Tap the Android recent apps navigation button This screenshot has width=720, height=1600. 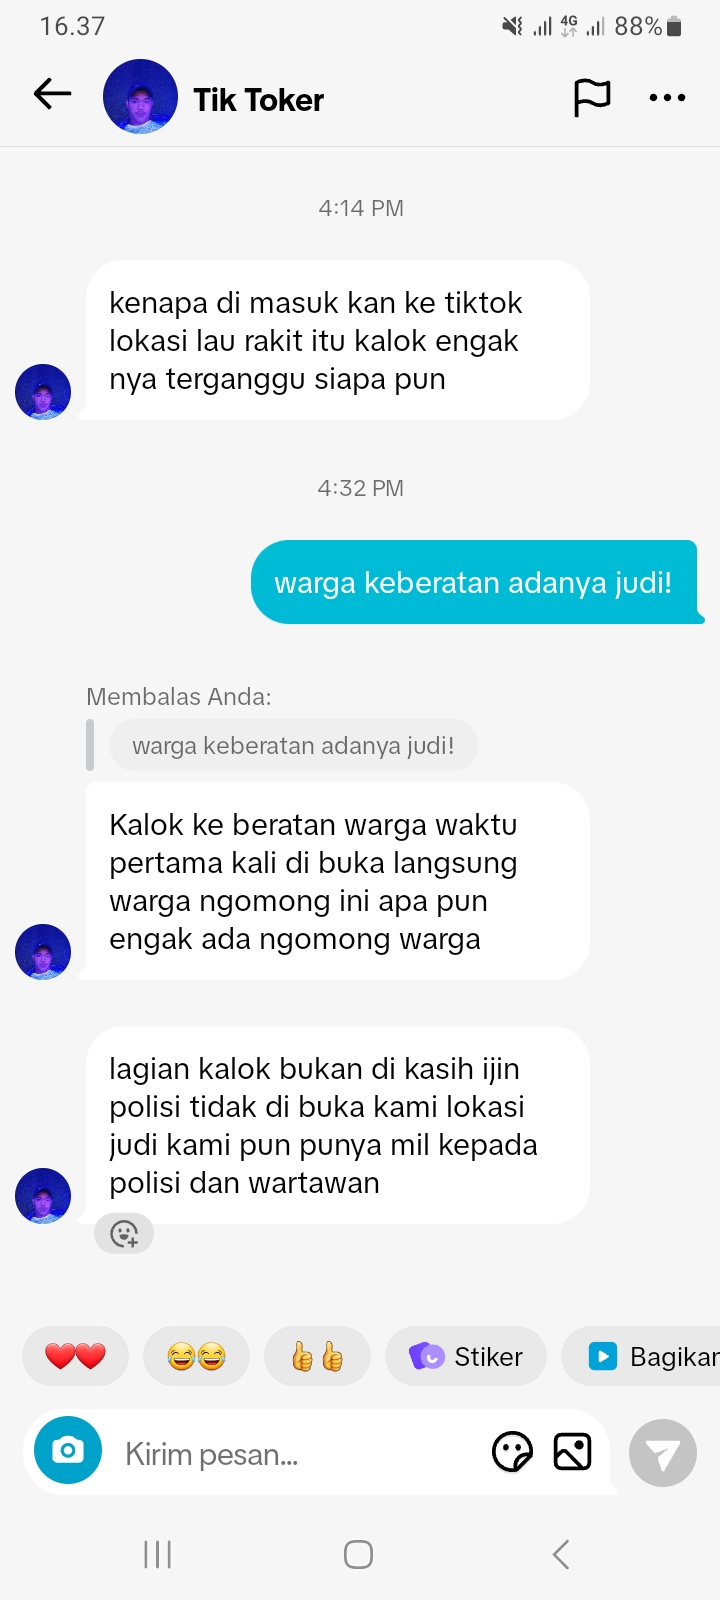[158, 1554]
